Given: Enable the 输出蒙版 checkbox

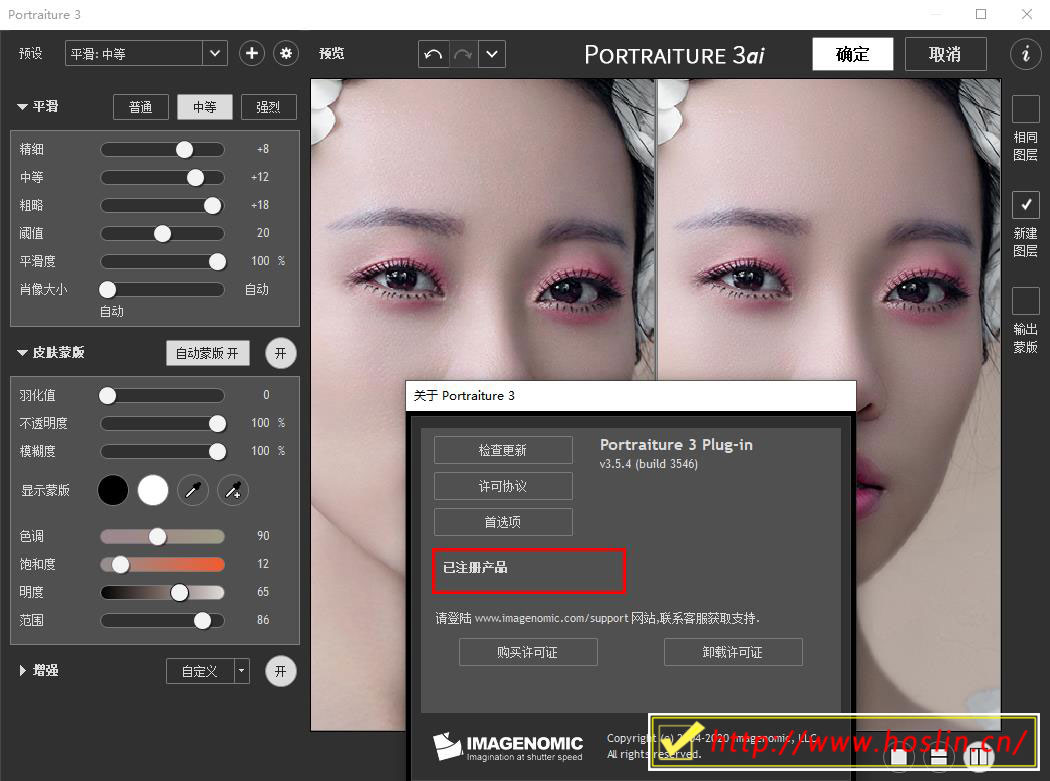Looking at the screenshot, I should point(1025,301).
